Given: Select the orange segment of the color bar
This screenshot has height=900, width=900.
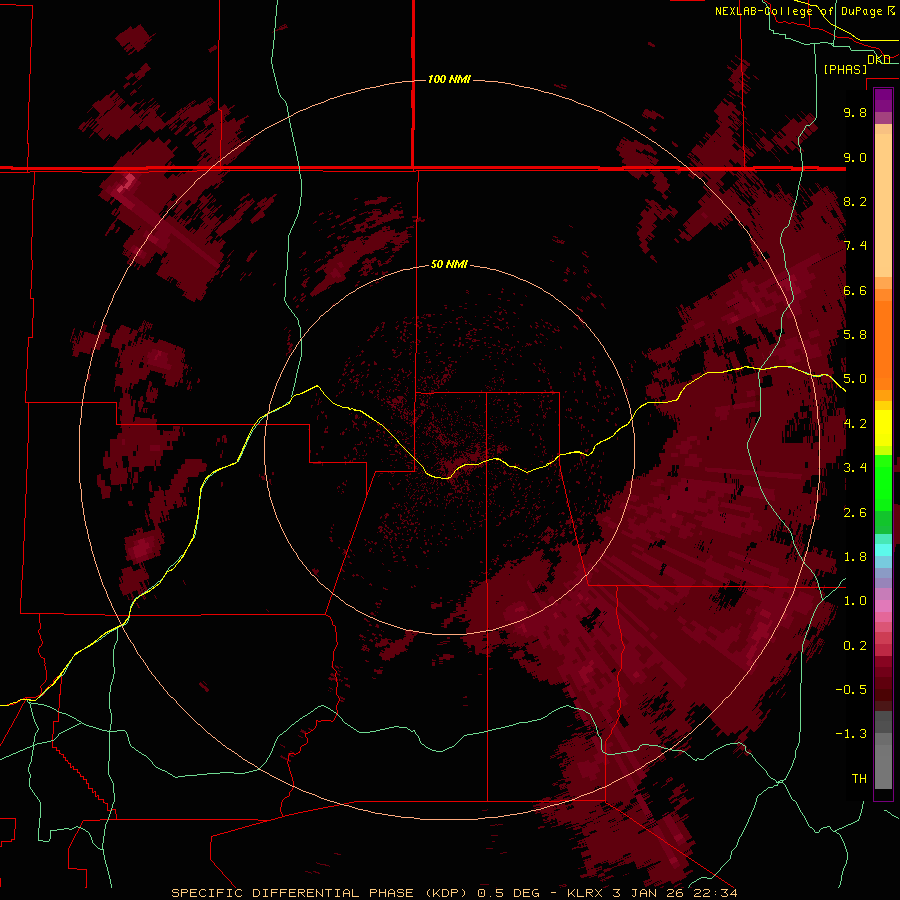Looking at the screenshot, I should [883, 344].
